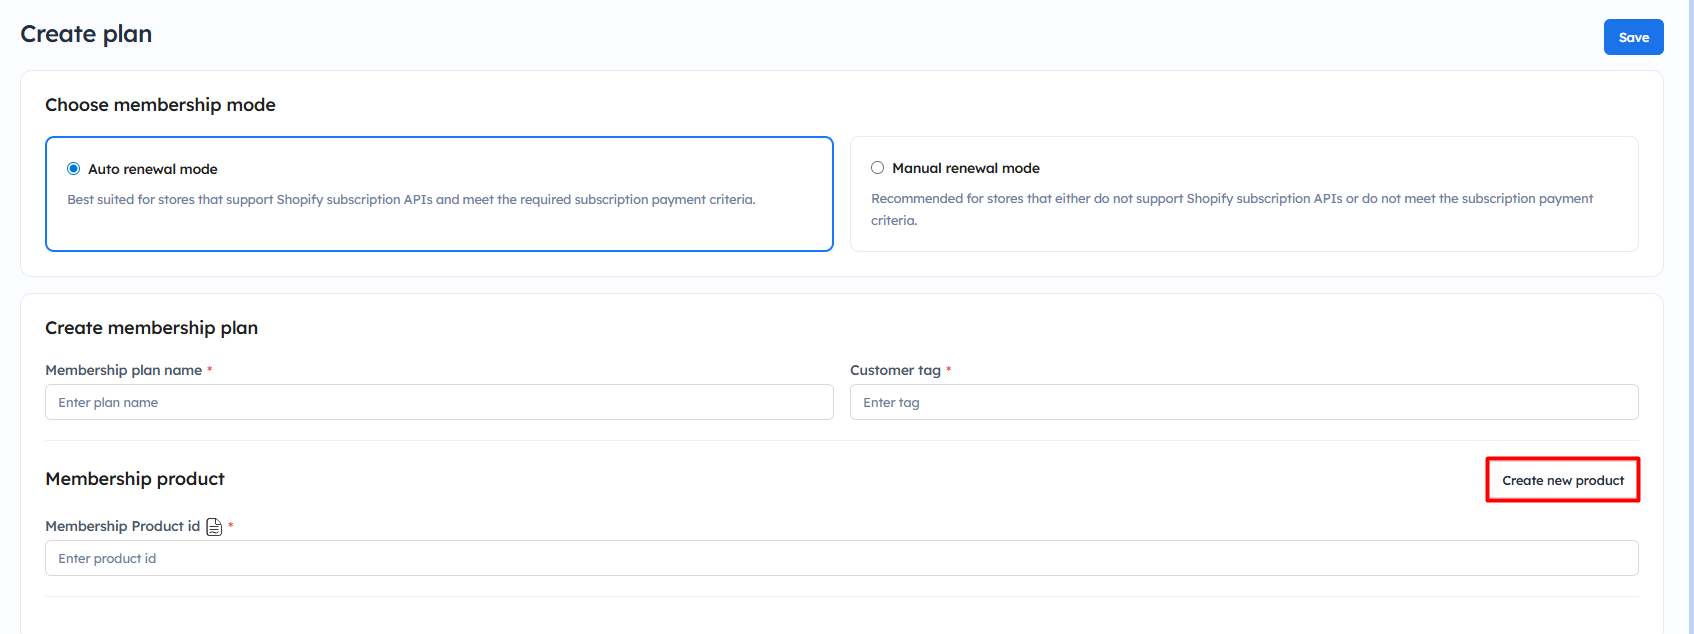Click the 'Recommended for stores' description text
Image resolution: width=1694 pixels, height=634 pixels.
click(x=1231, y=199)
